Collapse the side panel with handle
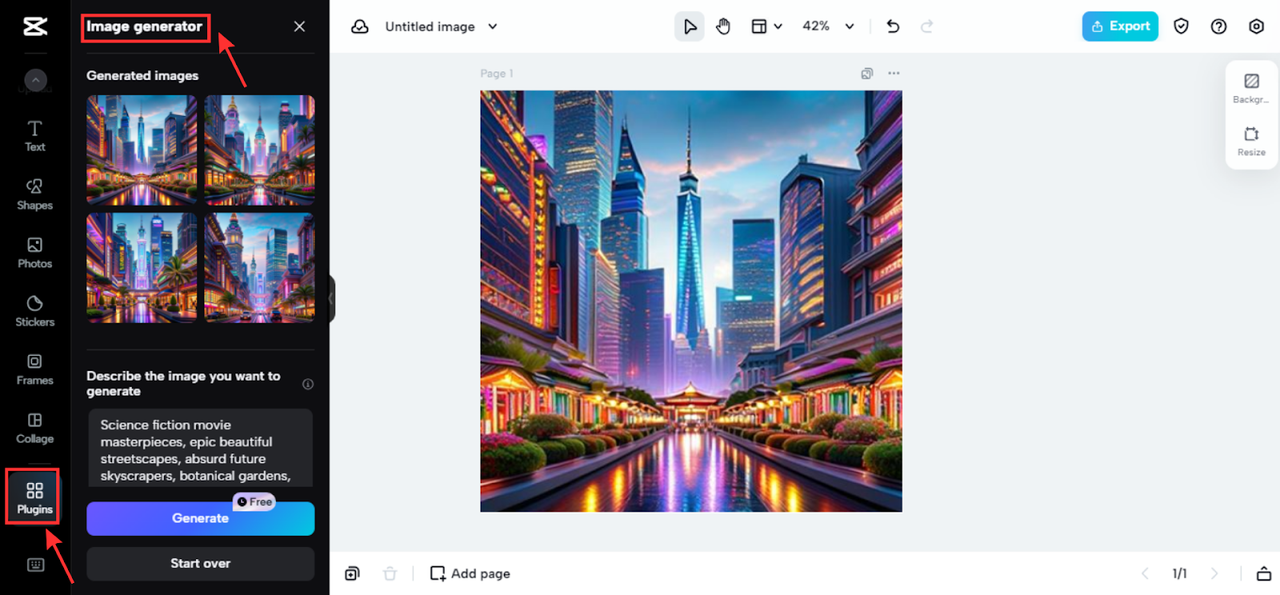The image size is (1280, 595). pyautogui.click(x=331, y=298)
